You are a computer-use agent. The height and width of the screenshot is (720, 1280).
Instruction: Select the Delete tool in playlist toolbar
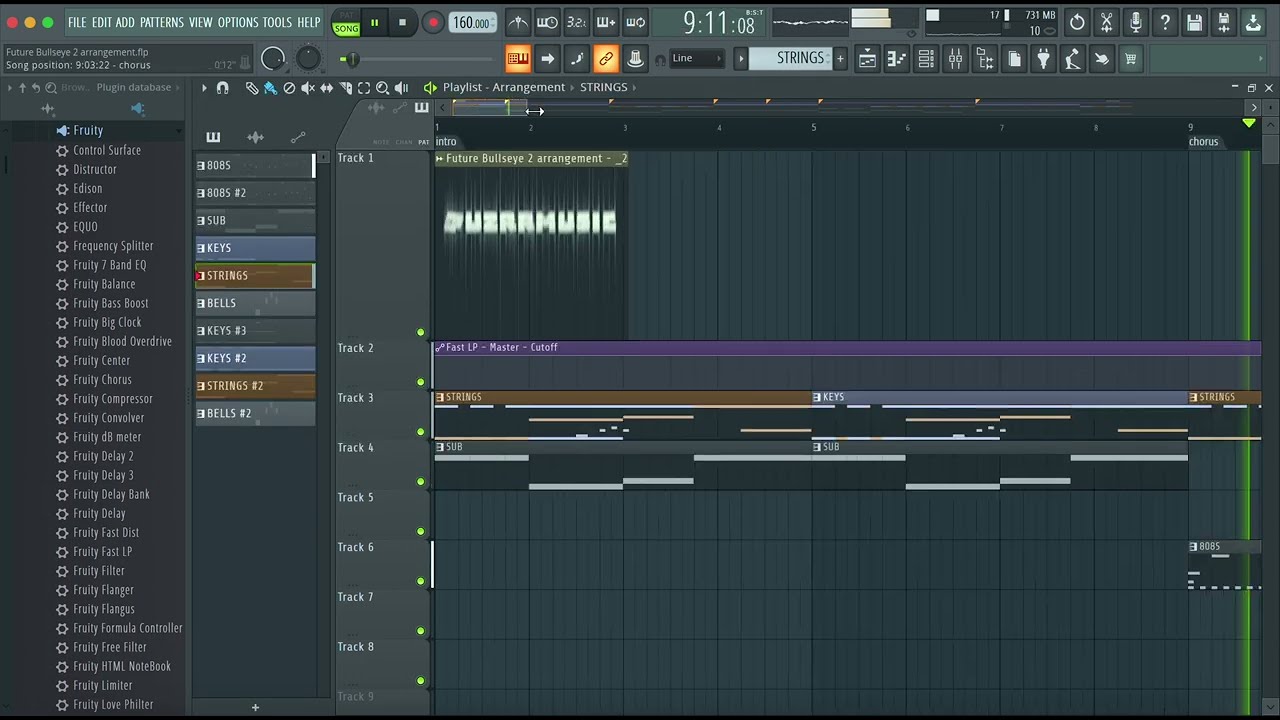tap(289, 88)
